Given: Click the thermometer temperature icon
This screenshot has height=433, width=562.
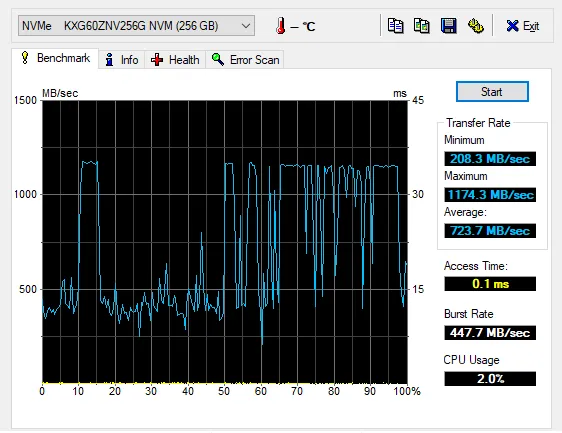Looking at the screenshot, I should coord(281,26).
